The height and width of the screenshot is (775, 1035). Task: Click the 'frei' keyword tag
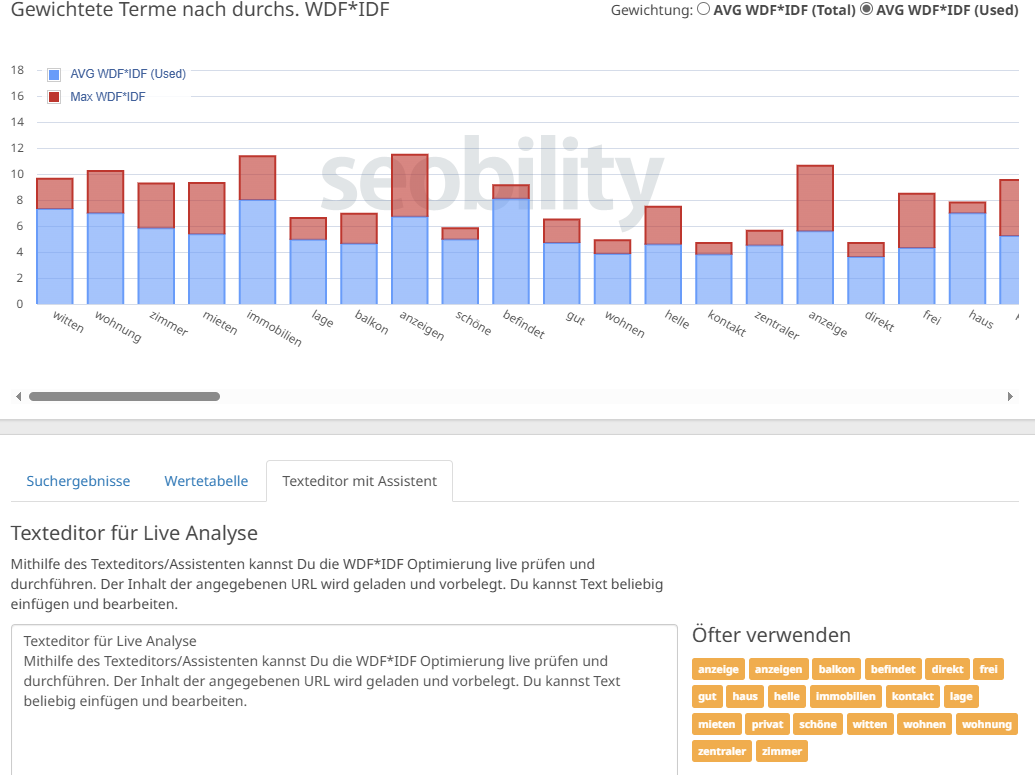pyautogui.click(x=989, y=669)
